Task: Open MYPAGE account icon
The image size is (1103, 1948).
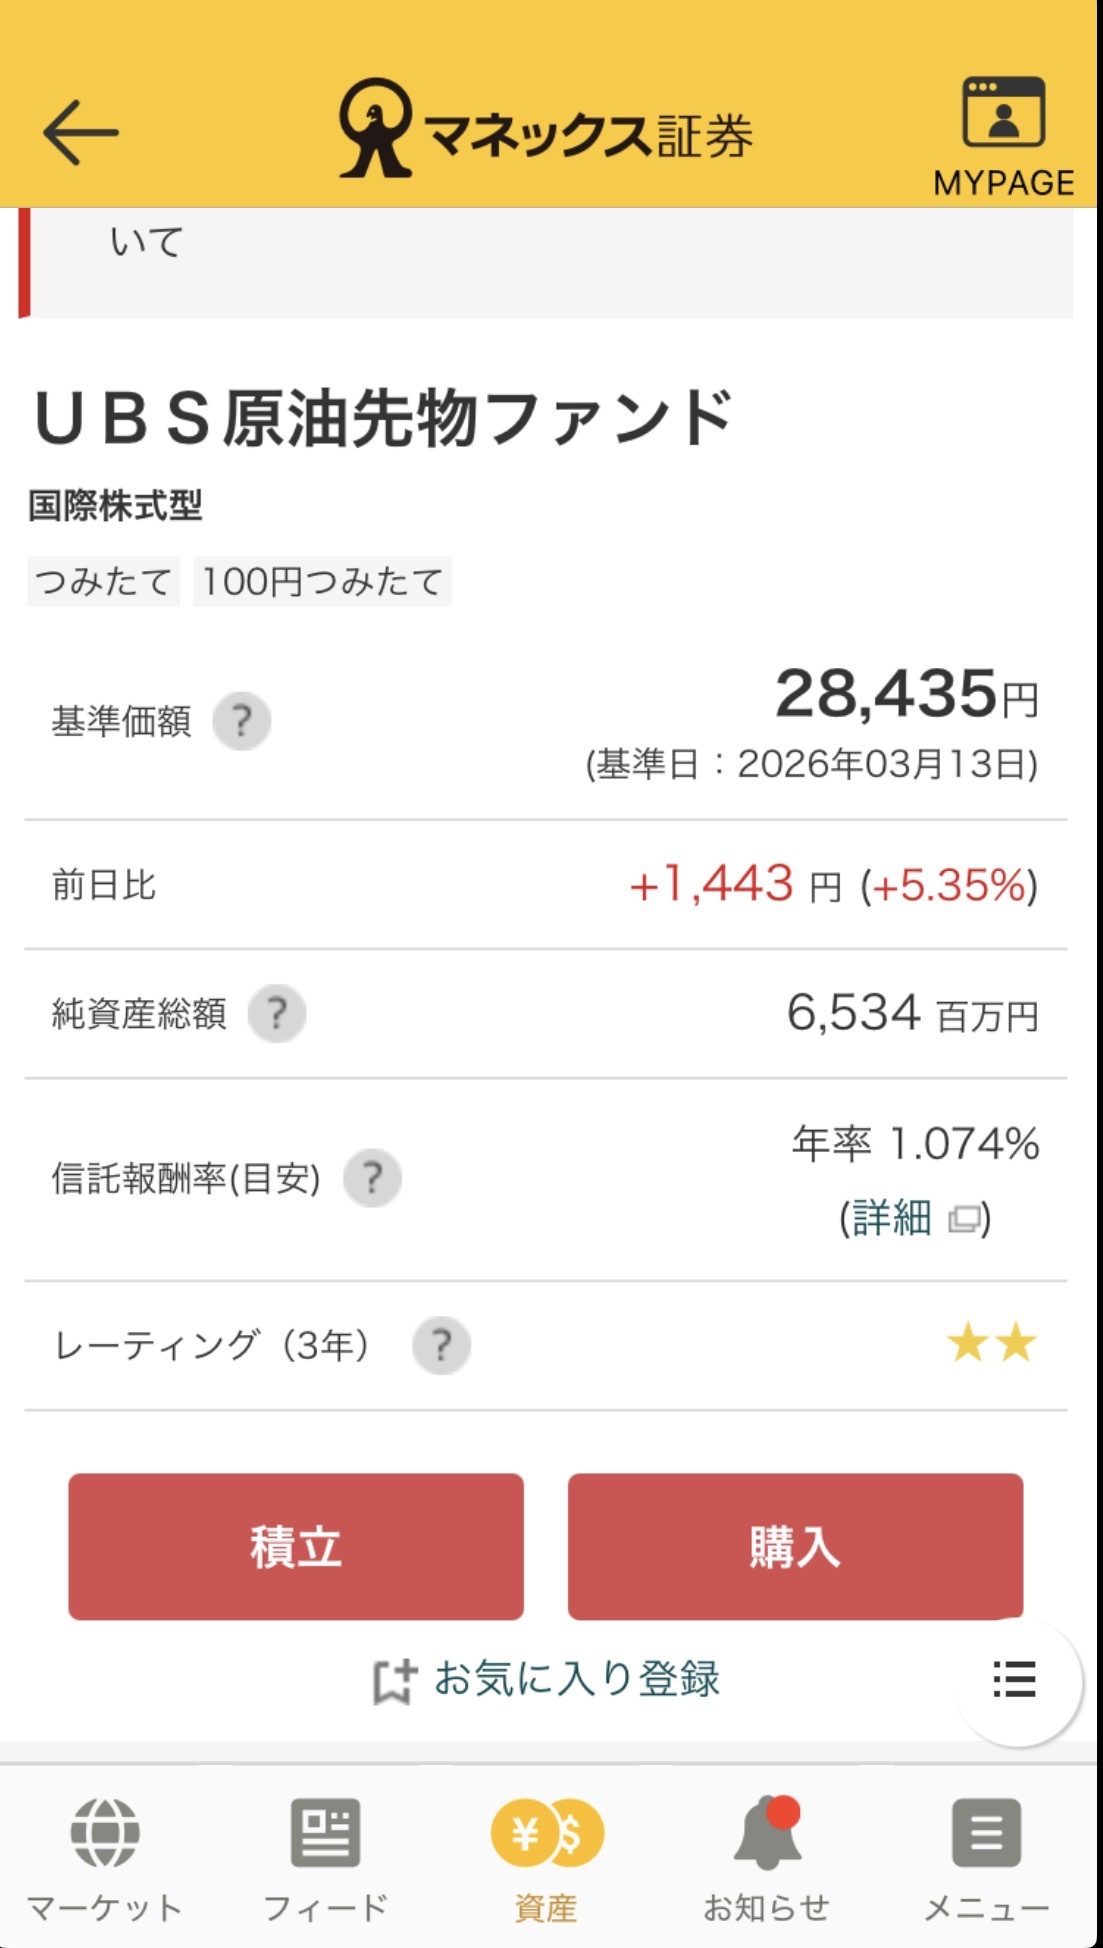Action: pyautogui.click(x=1003, y=135)
